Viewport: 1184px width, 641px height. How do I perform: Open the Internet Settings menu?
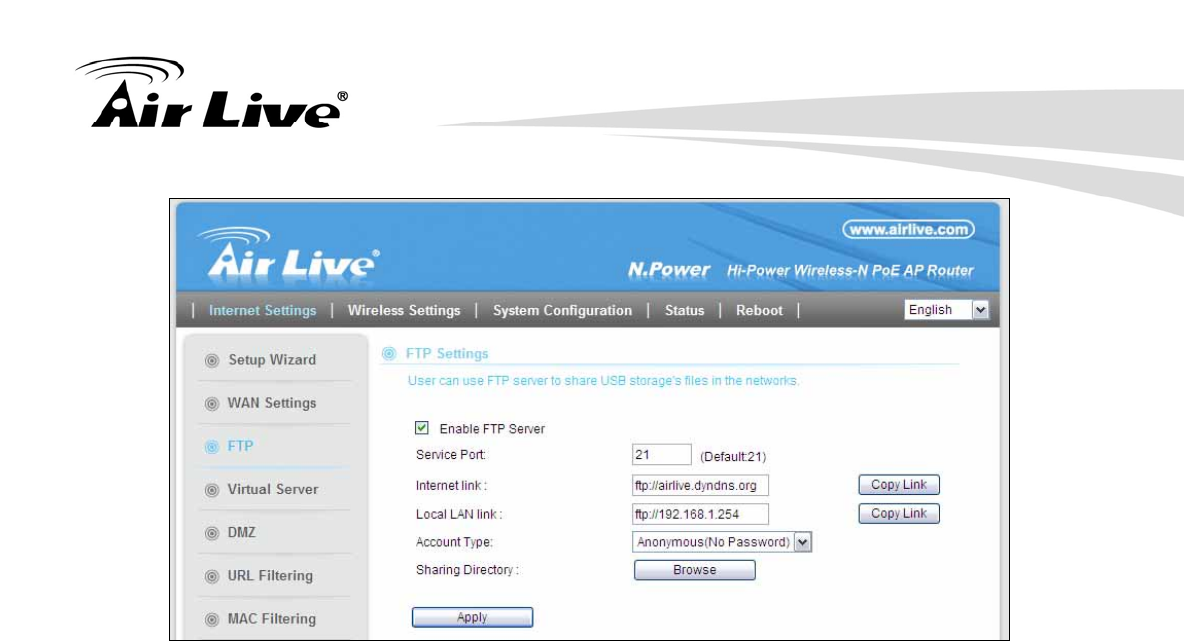pyautogui.click(x=263, y=310)
